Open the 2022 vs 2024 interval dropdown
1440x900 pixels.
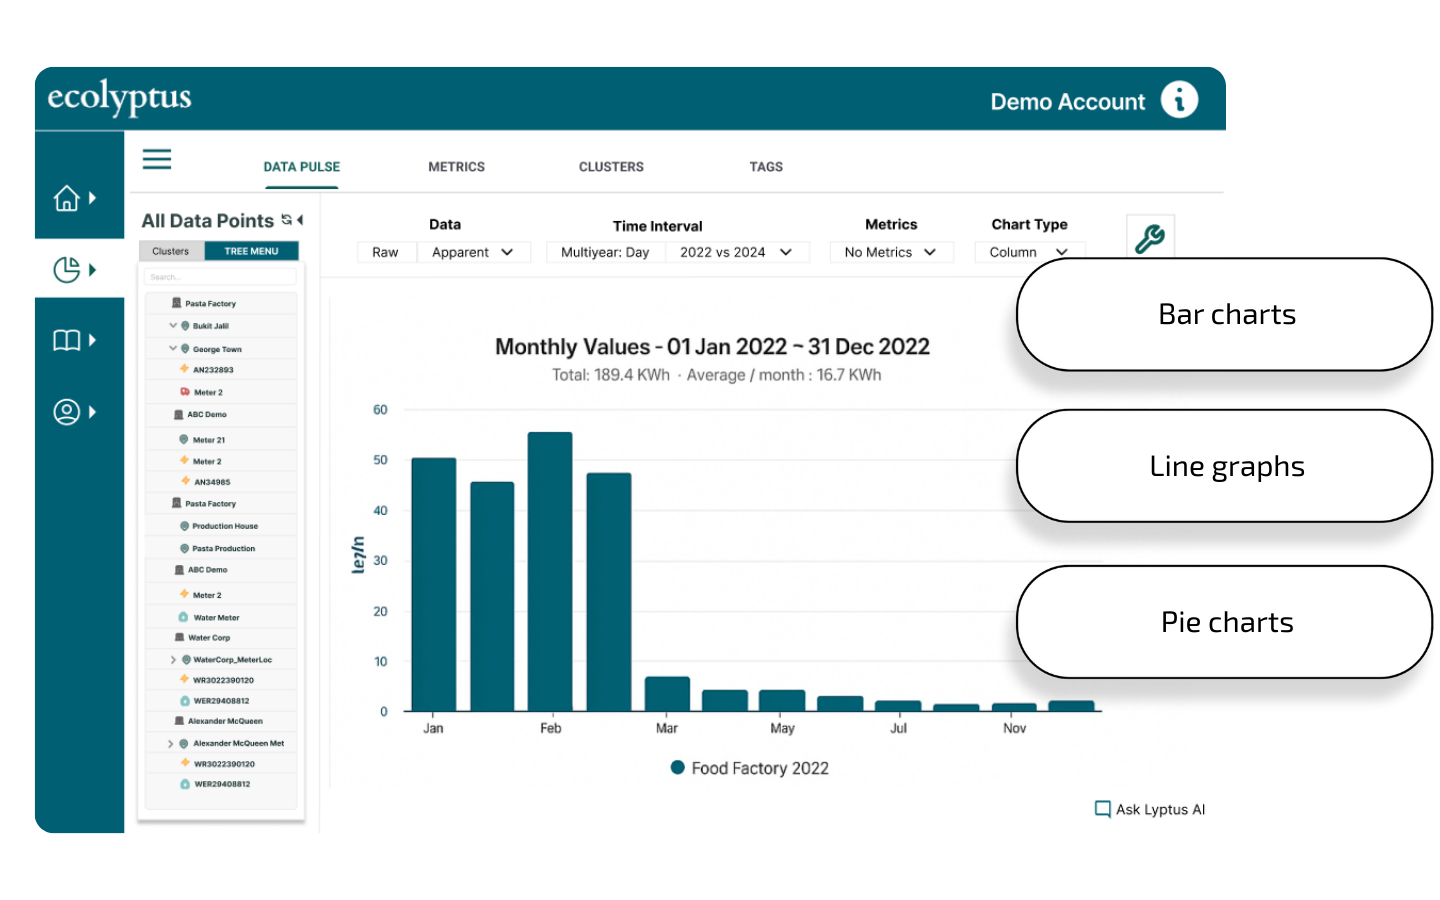point(736,252)
